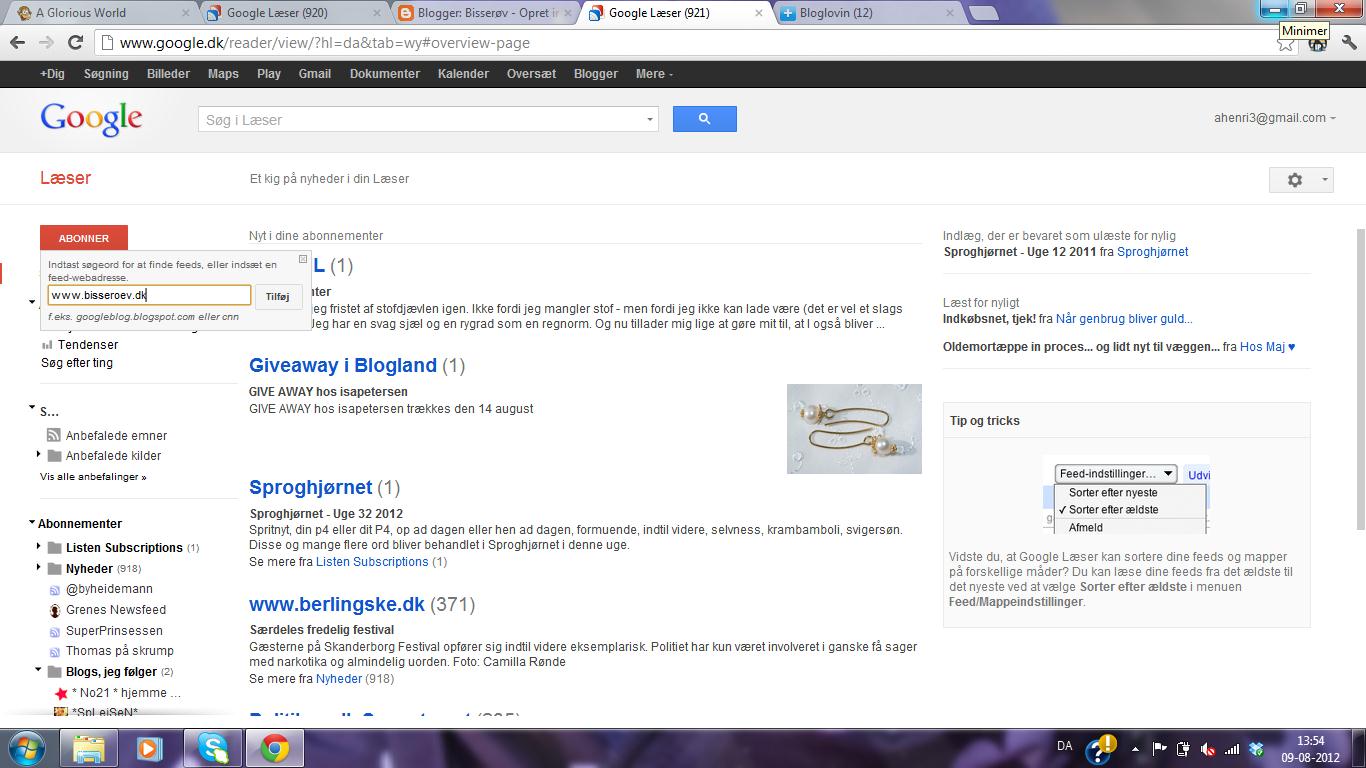Click the Google logo
This screenshot has width=1366, height=768.
91,119
